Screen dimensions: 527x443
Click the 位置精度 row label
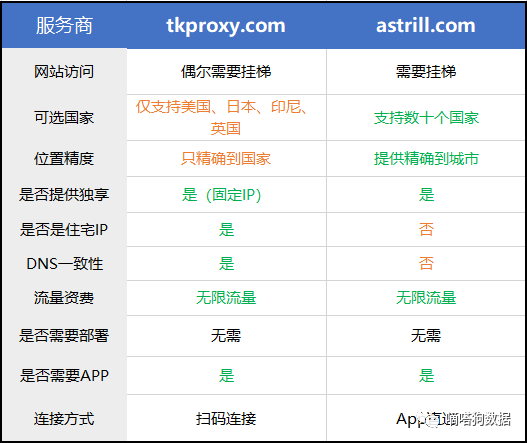[64, 159]
